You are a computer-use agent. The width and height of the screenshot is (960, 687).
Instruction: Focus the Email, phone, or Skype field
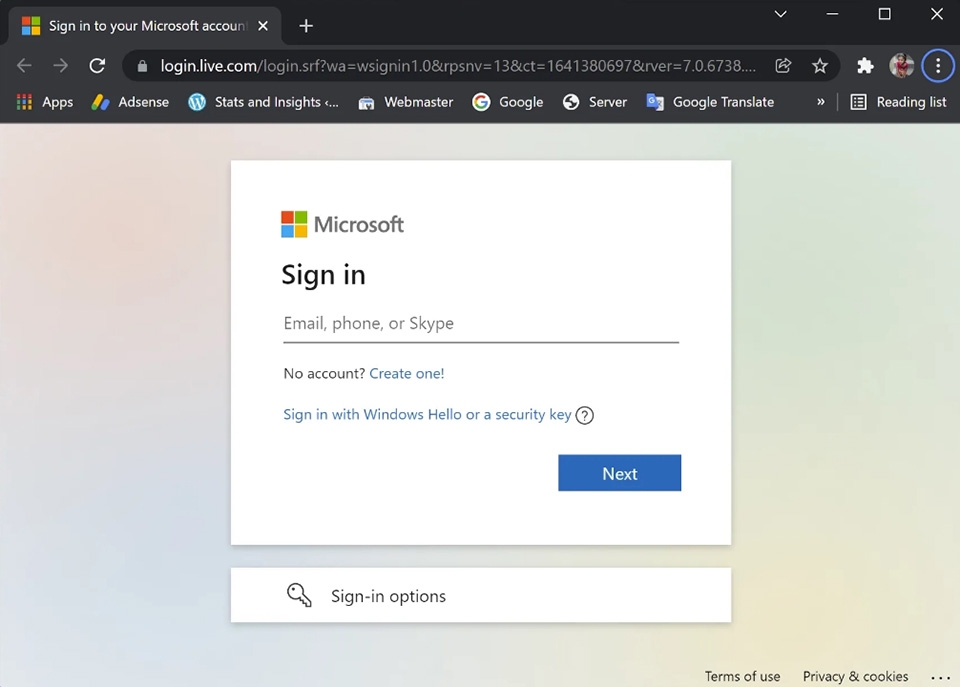click(x=481, y=323)
